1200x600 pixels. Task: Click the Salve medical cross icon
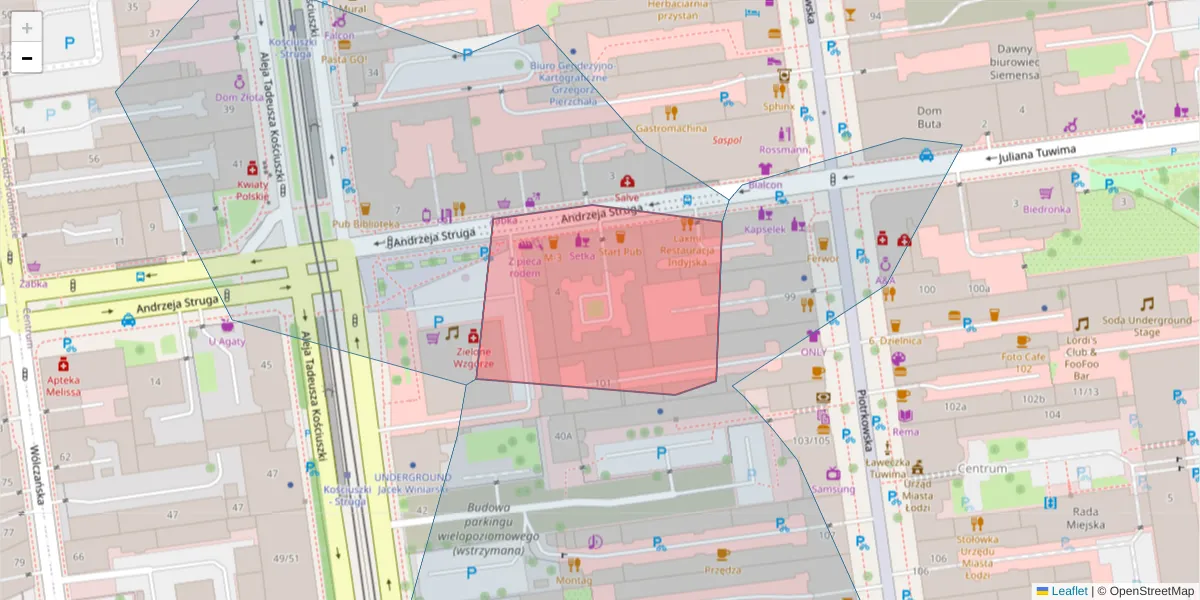[628, 183]
